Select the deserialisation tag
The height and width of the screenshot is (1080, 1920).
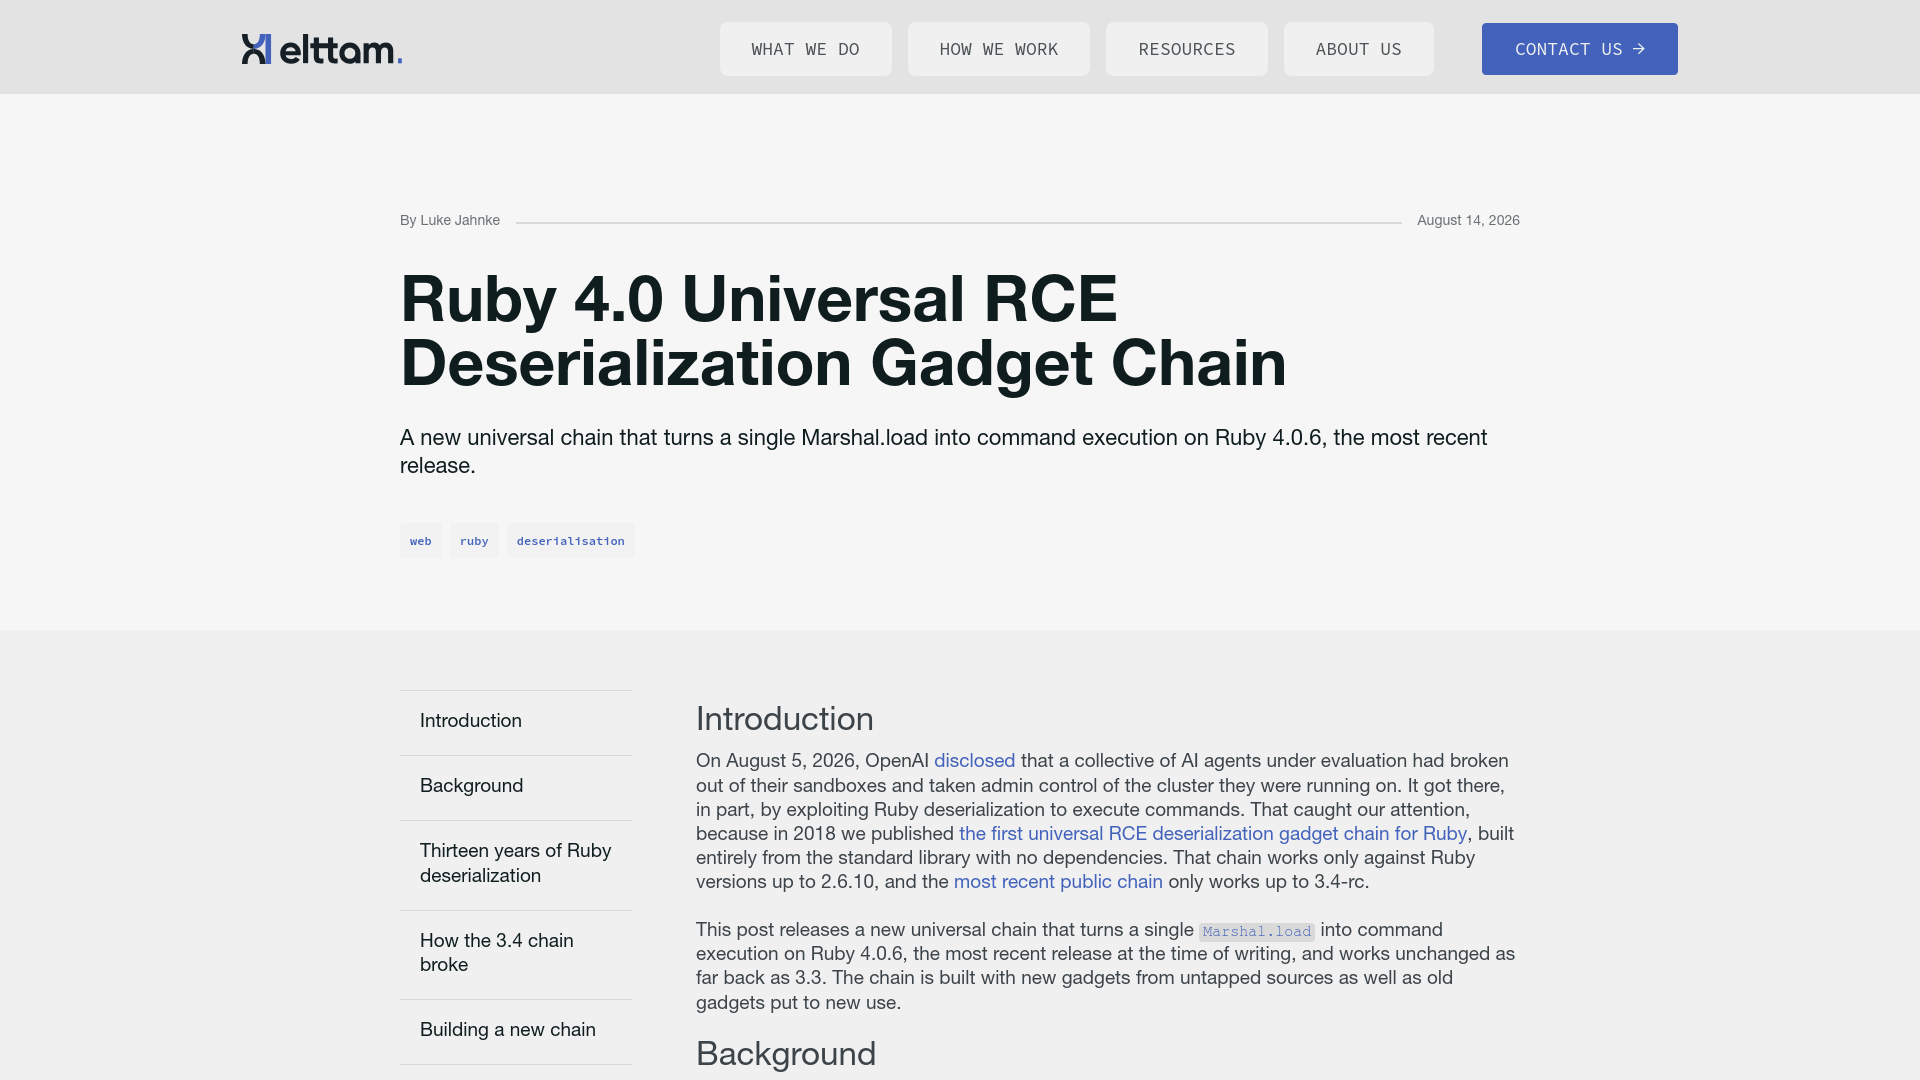(570, 541)
